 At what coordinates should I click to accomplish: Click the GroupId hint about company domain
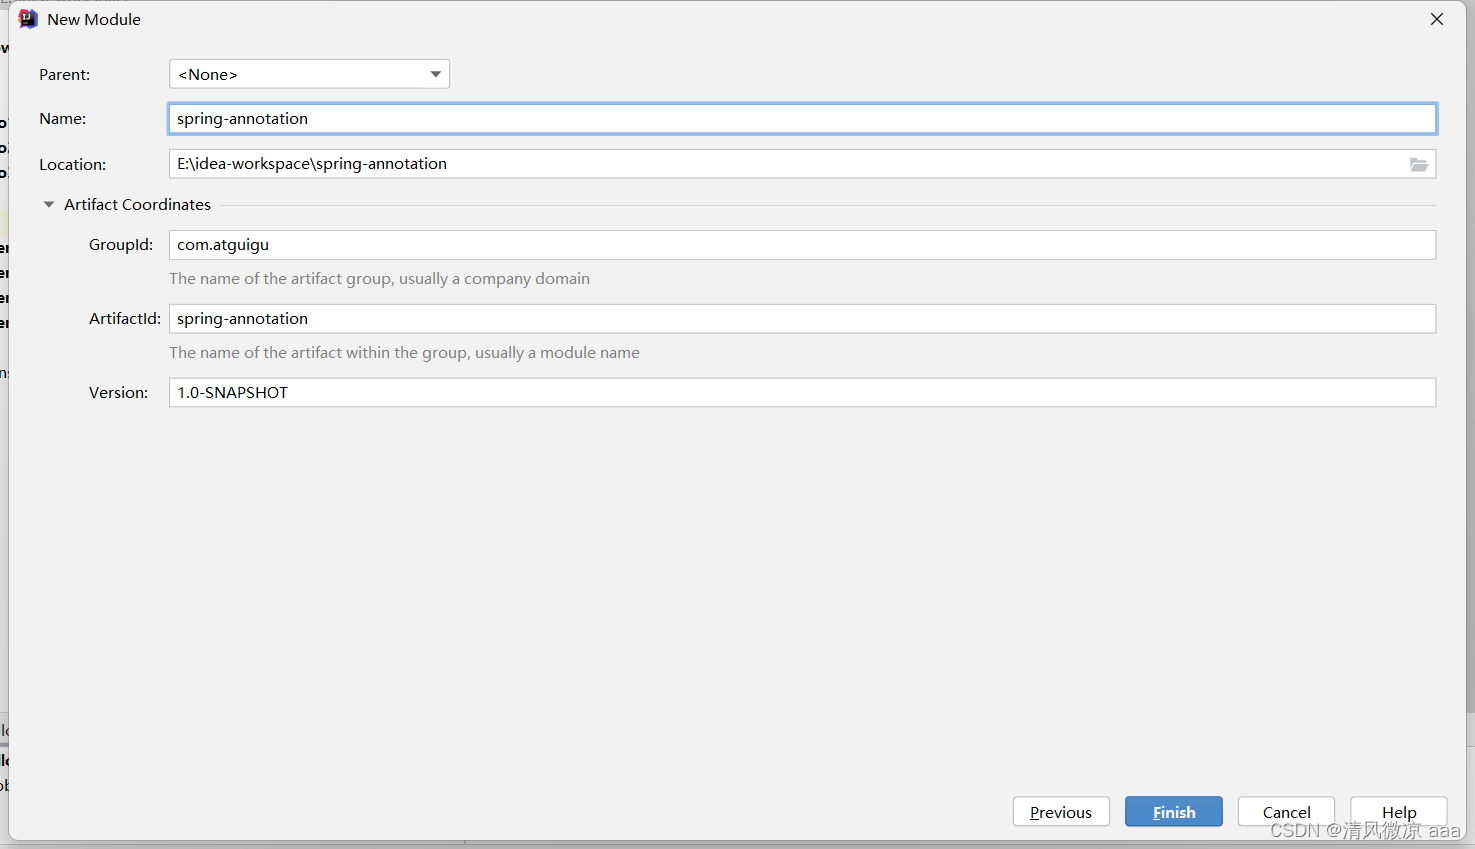pyautogui.click(x=379, y=279)
